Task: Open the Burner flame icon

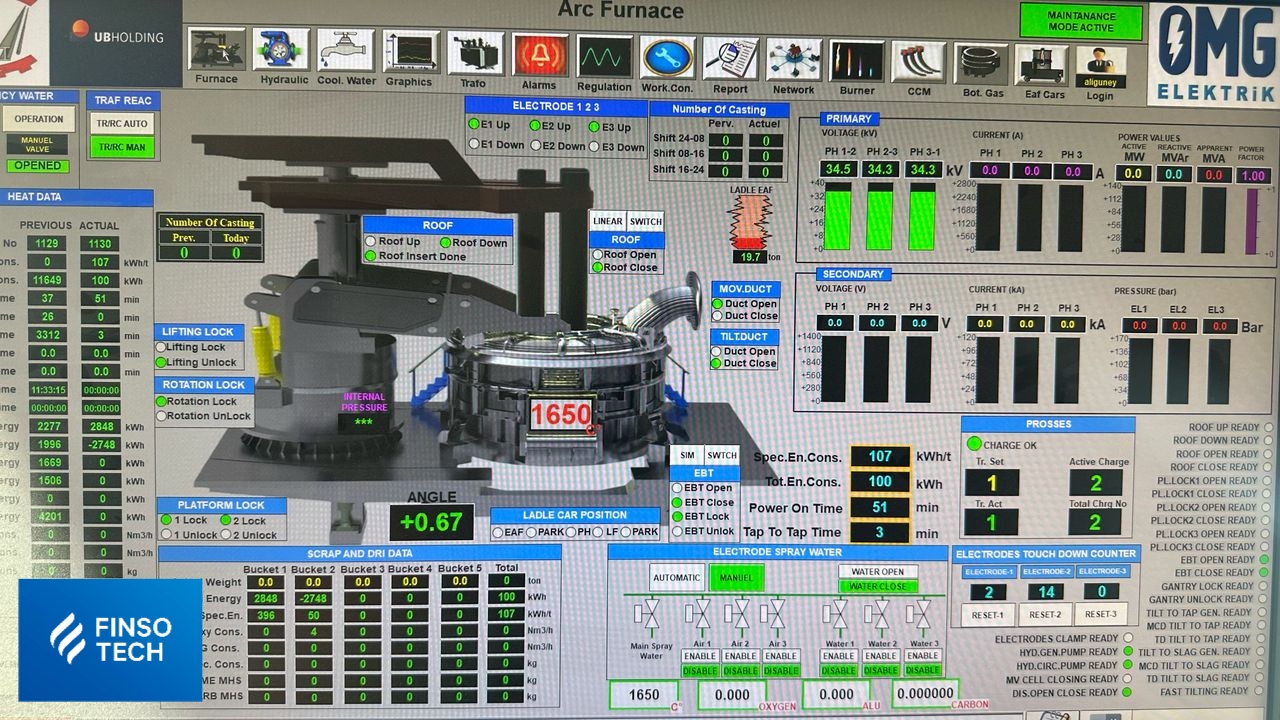Action: pos(857,61)
